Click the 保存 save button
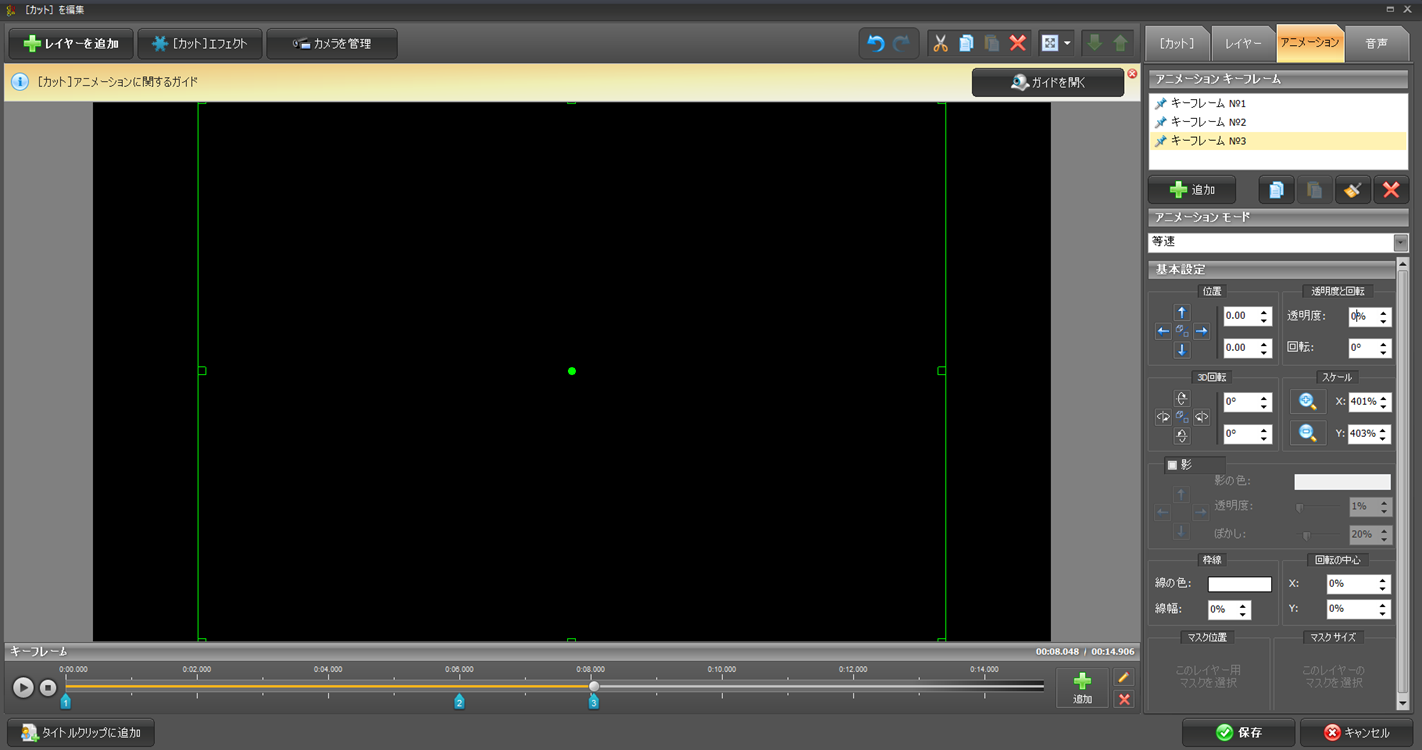1422x750 pixels. (1238, 733)
